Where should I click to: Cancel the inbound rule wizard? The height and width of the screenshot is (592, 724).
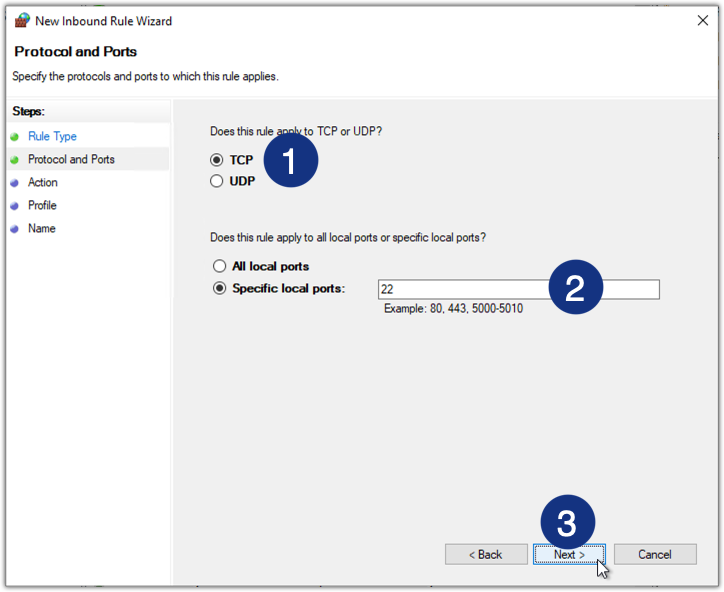[655, 554]
